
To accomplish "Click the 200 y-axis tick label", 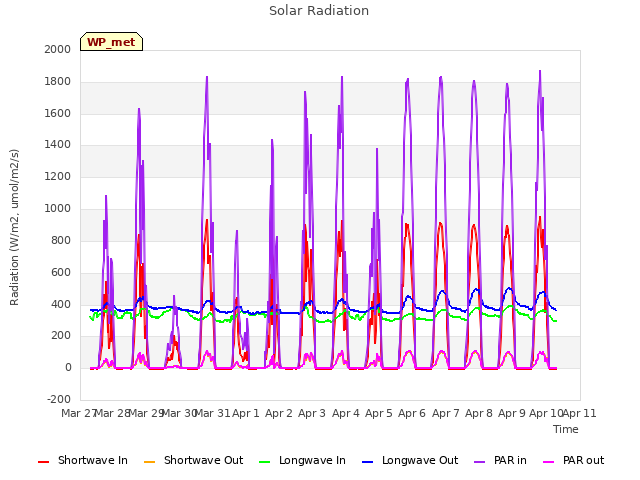I will click(x=61, y=336).
